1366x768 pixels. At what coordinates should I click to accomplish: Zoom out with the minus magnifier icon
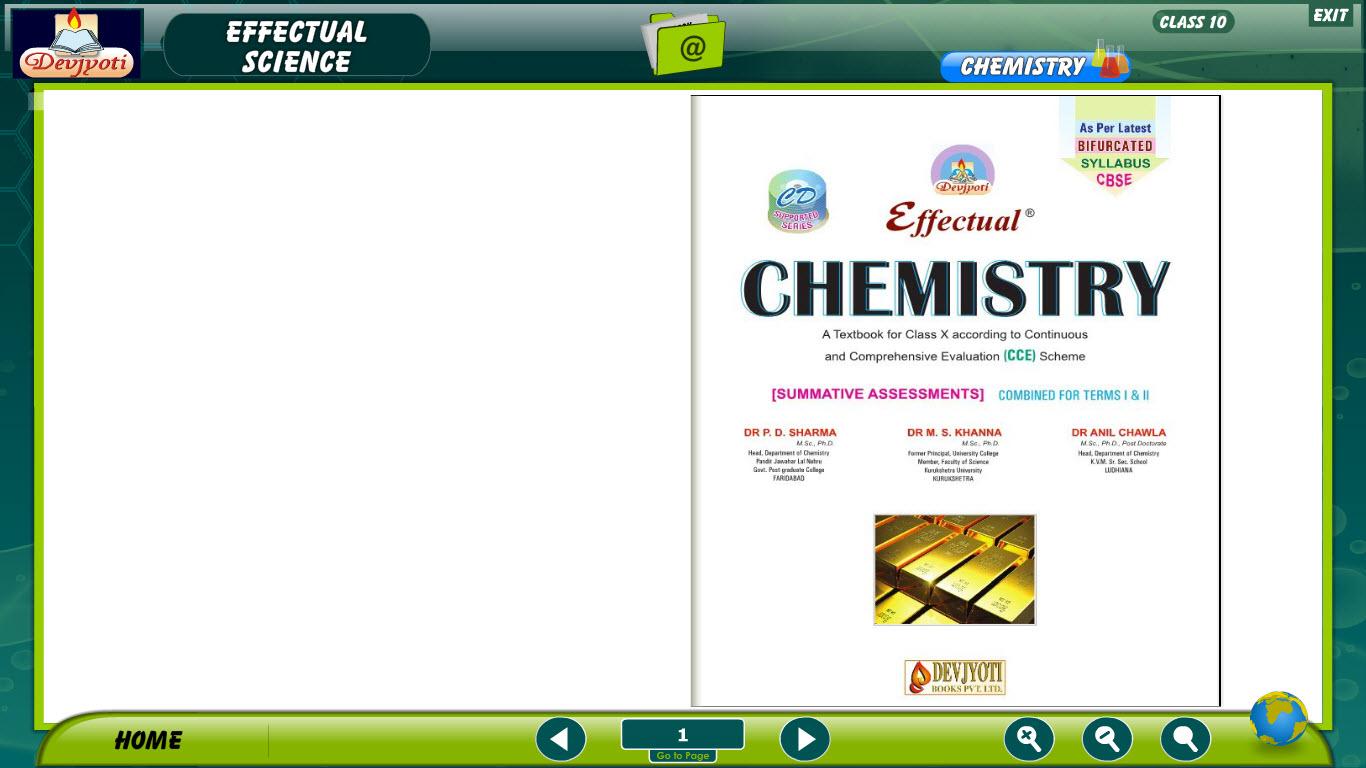pos(1107,740)
